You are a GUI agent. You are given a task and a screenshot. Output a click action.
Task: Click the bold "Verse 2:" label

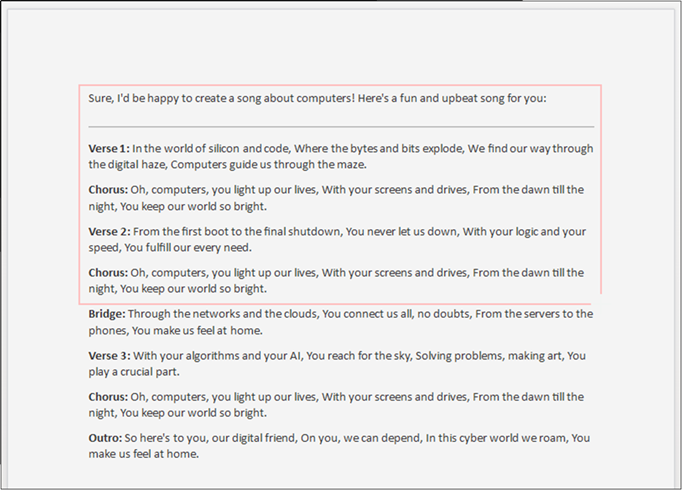click(x=109, y=231)
